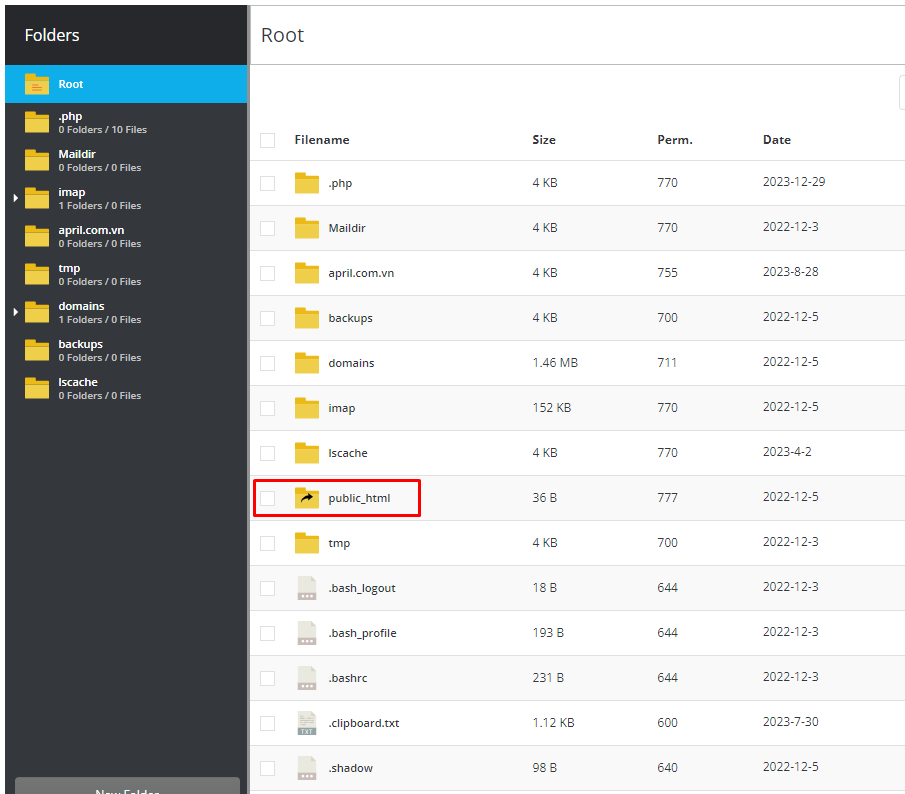Select the checkbox next to .bashrc
This screenshot has height=794, width=905.
pyautogui.click(x=267, y=678)
